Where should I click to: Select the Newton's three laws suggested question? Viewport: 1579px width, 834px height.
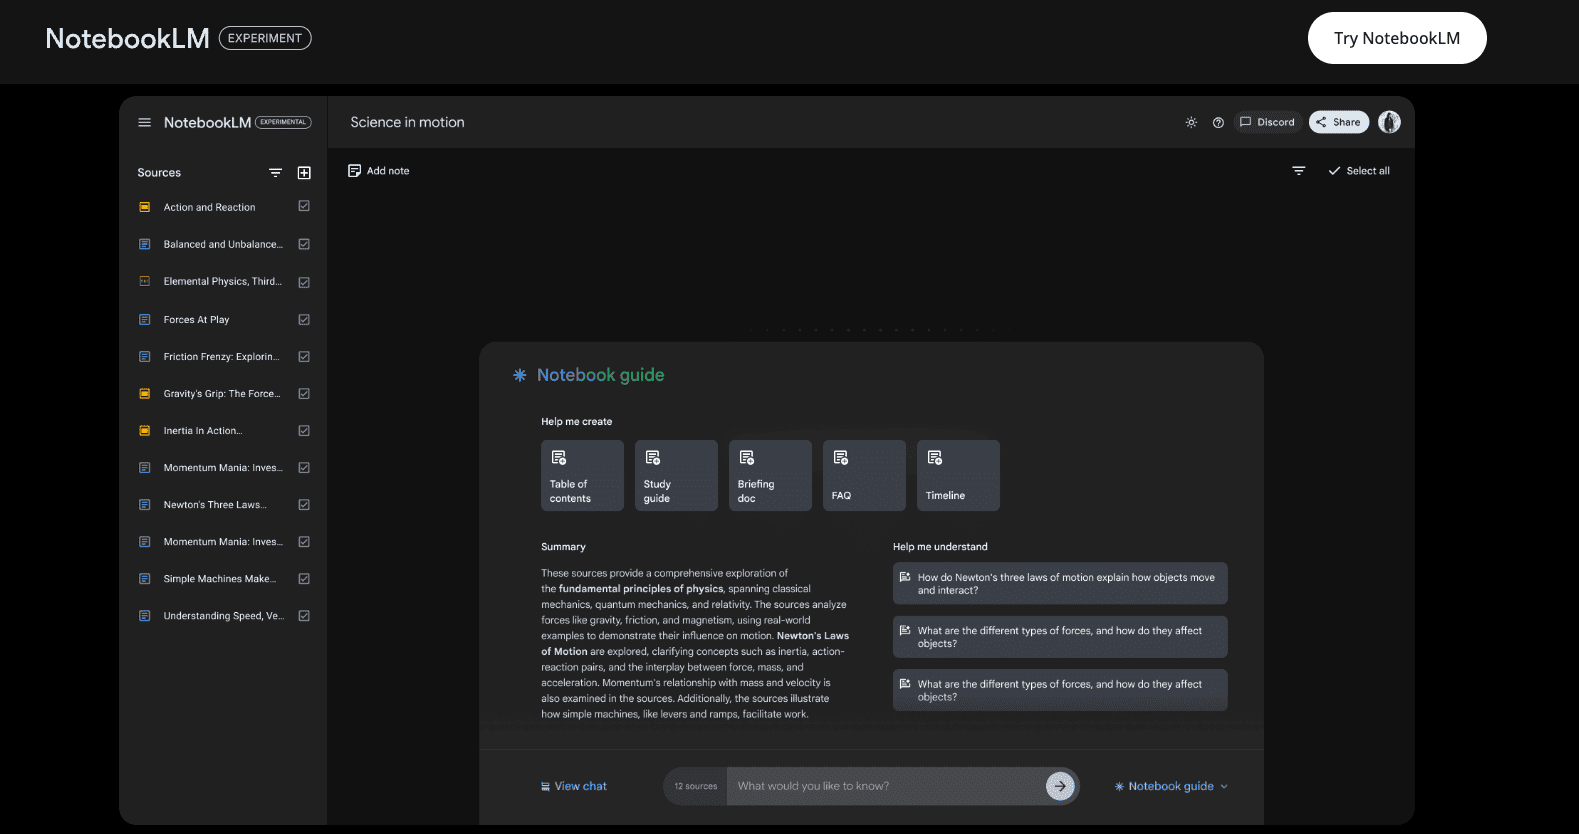pyautogui.click(x=1060, y=583)
